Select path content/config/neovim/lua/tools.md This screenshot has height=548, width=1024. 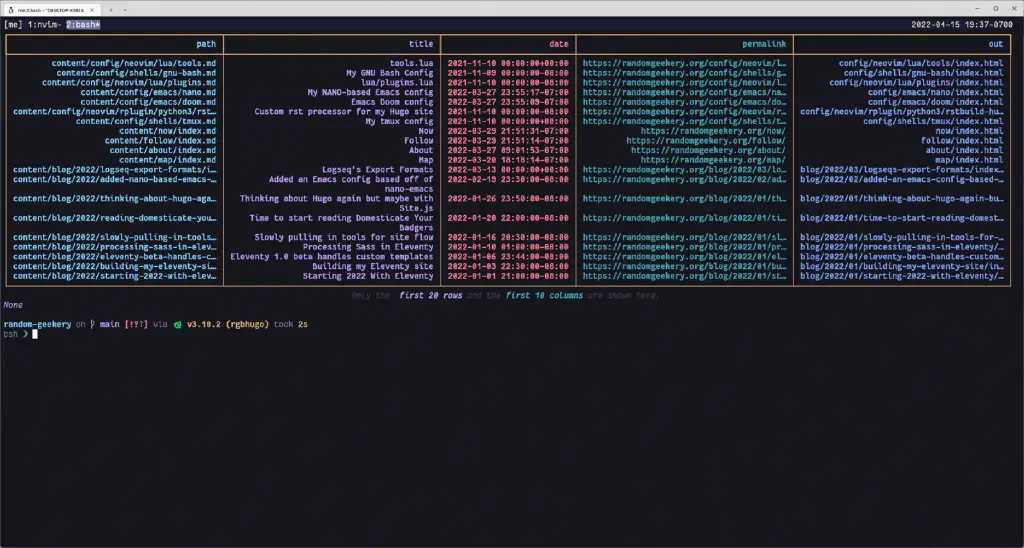coord(134,63)
